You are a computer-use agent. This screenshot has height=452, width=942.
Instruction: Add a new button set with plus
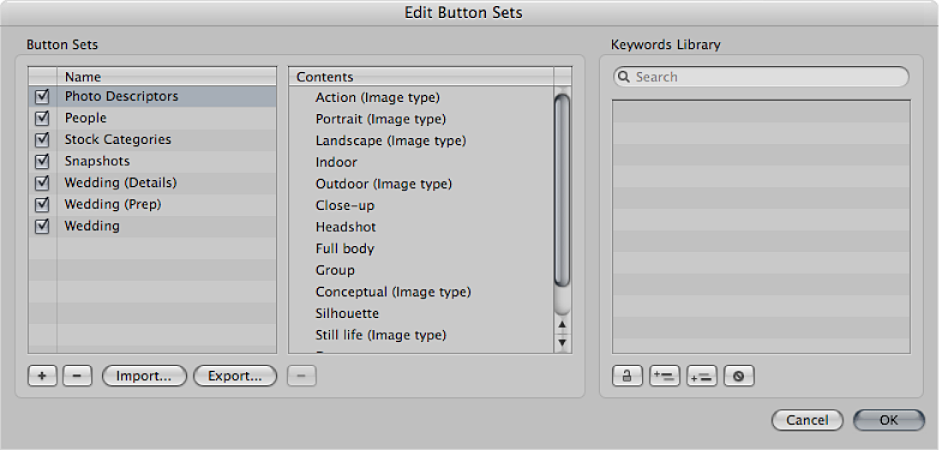tap(43, 376)
